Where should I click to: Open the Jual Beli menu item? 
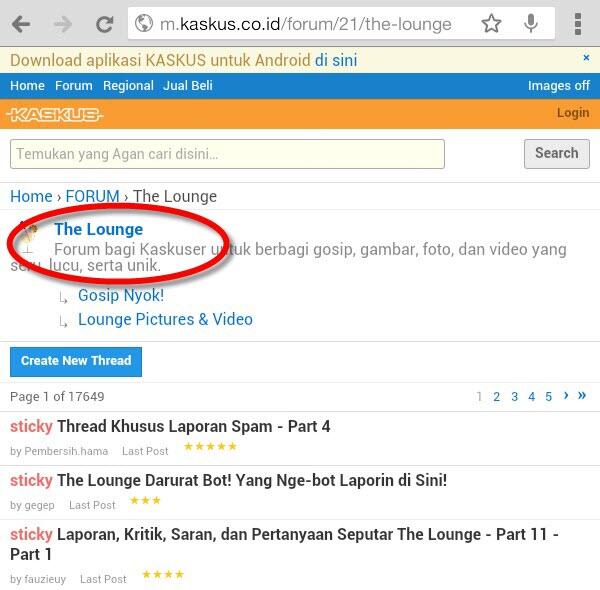click(188, 86)
